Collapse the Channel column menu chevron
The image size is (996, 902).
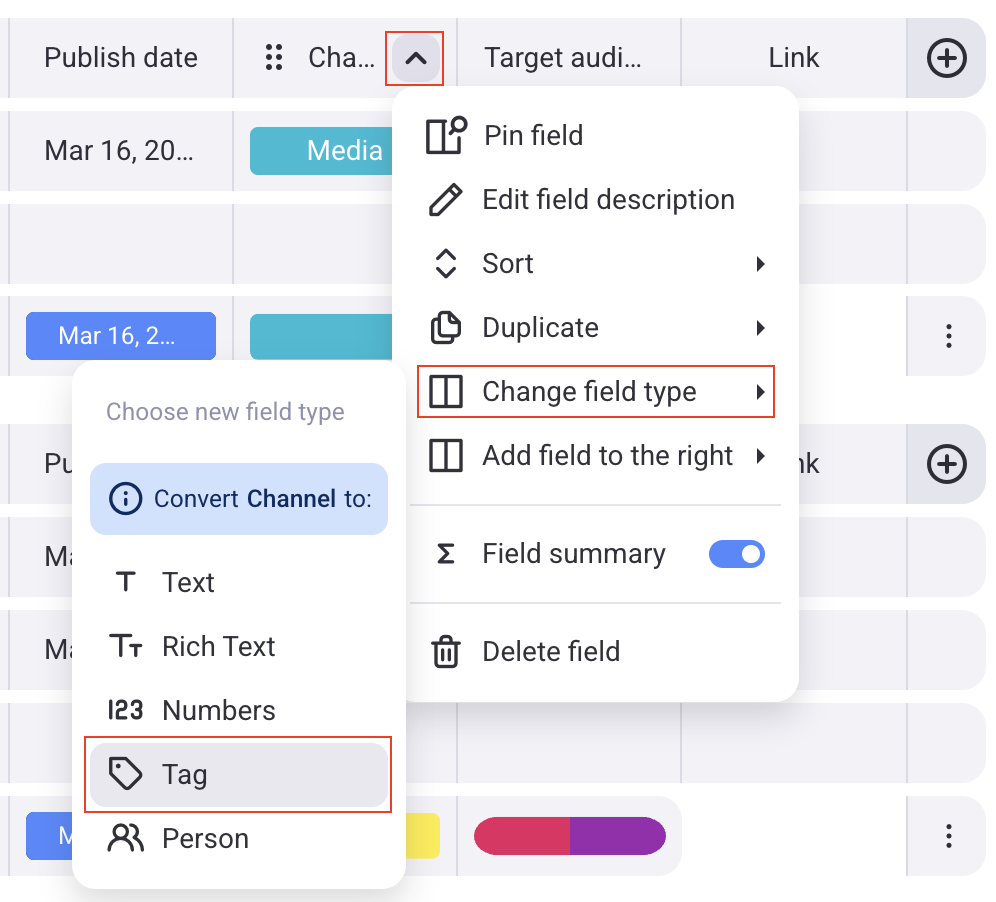pyautogui.click(x=414, y=58)
